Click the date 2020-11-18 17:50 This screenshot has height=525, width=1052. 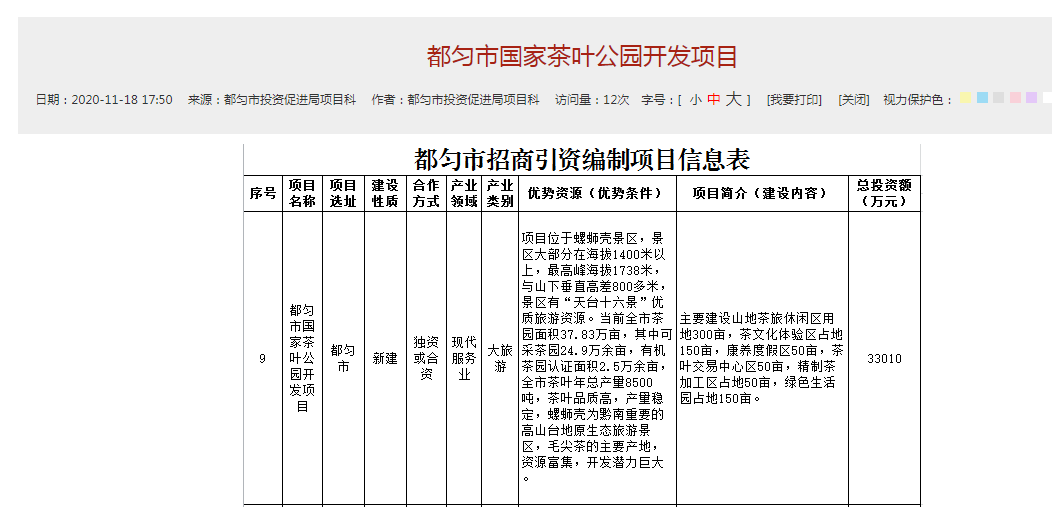coord(122,100)
